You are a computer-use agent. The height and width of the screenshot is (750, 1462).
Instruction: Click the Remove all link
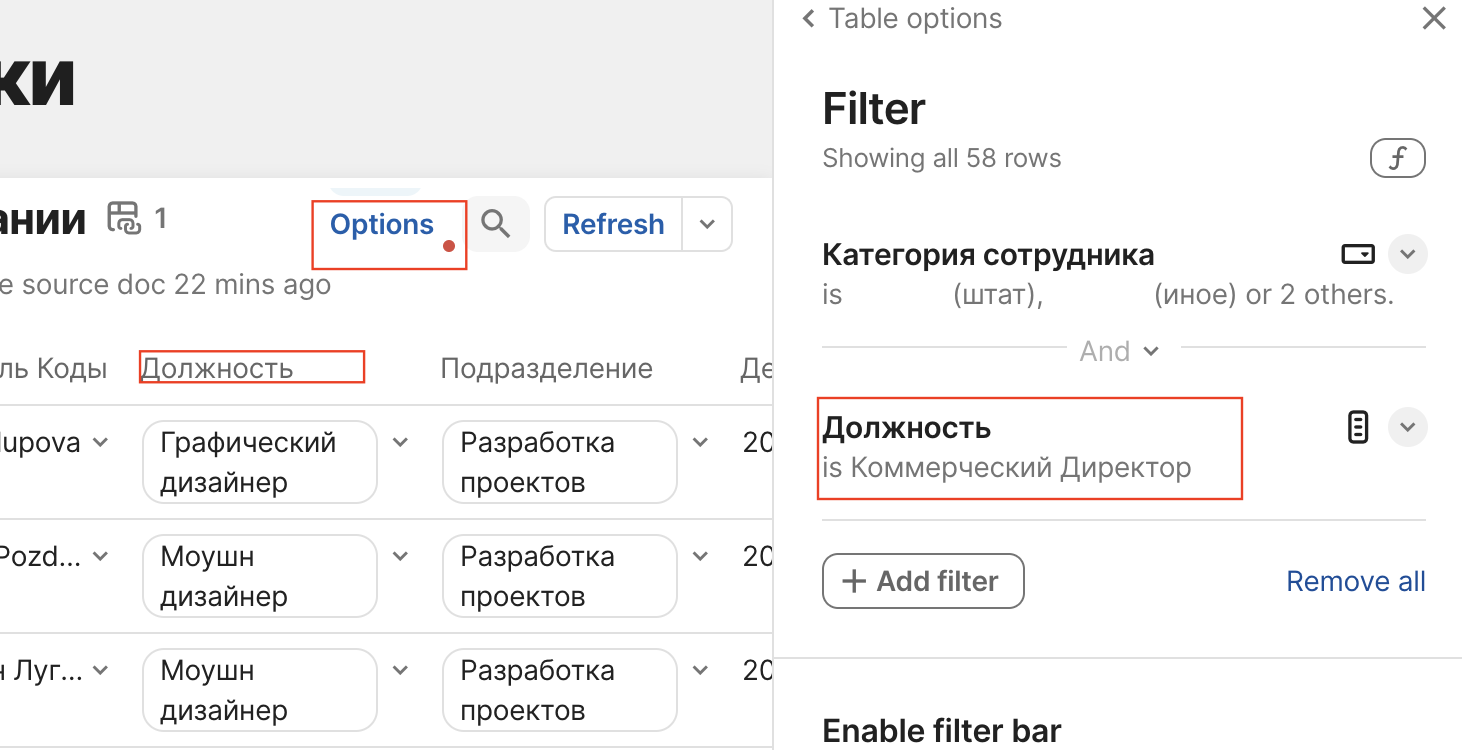[1355, 581]
